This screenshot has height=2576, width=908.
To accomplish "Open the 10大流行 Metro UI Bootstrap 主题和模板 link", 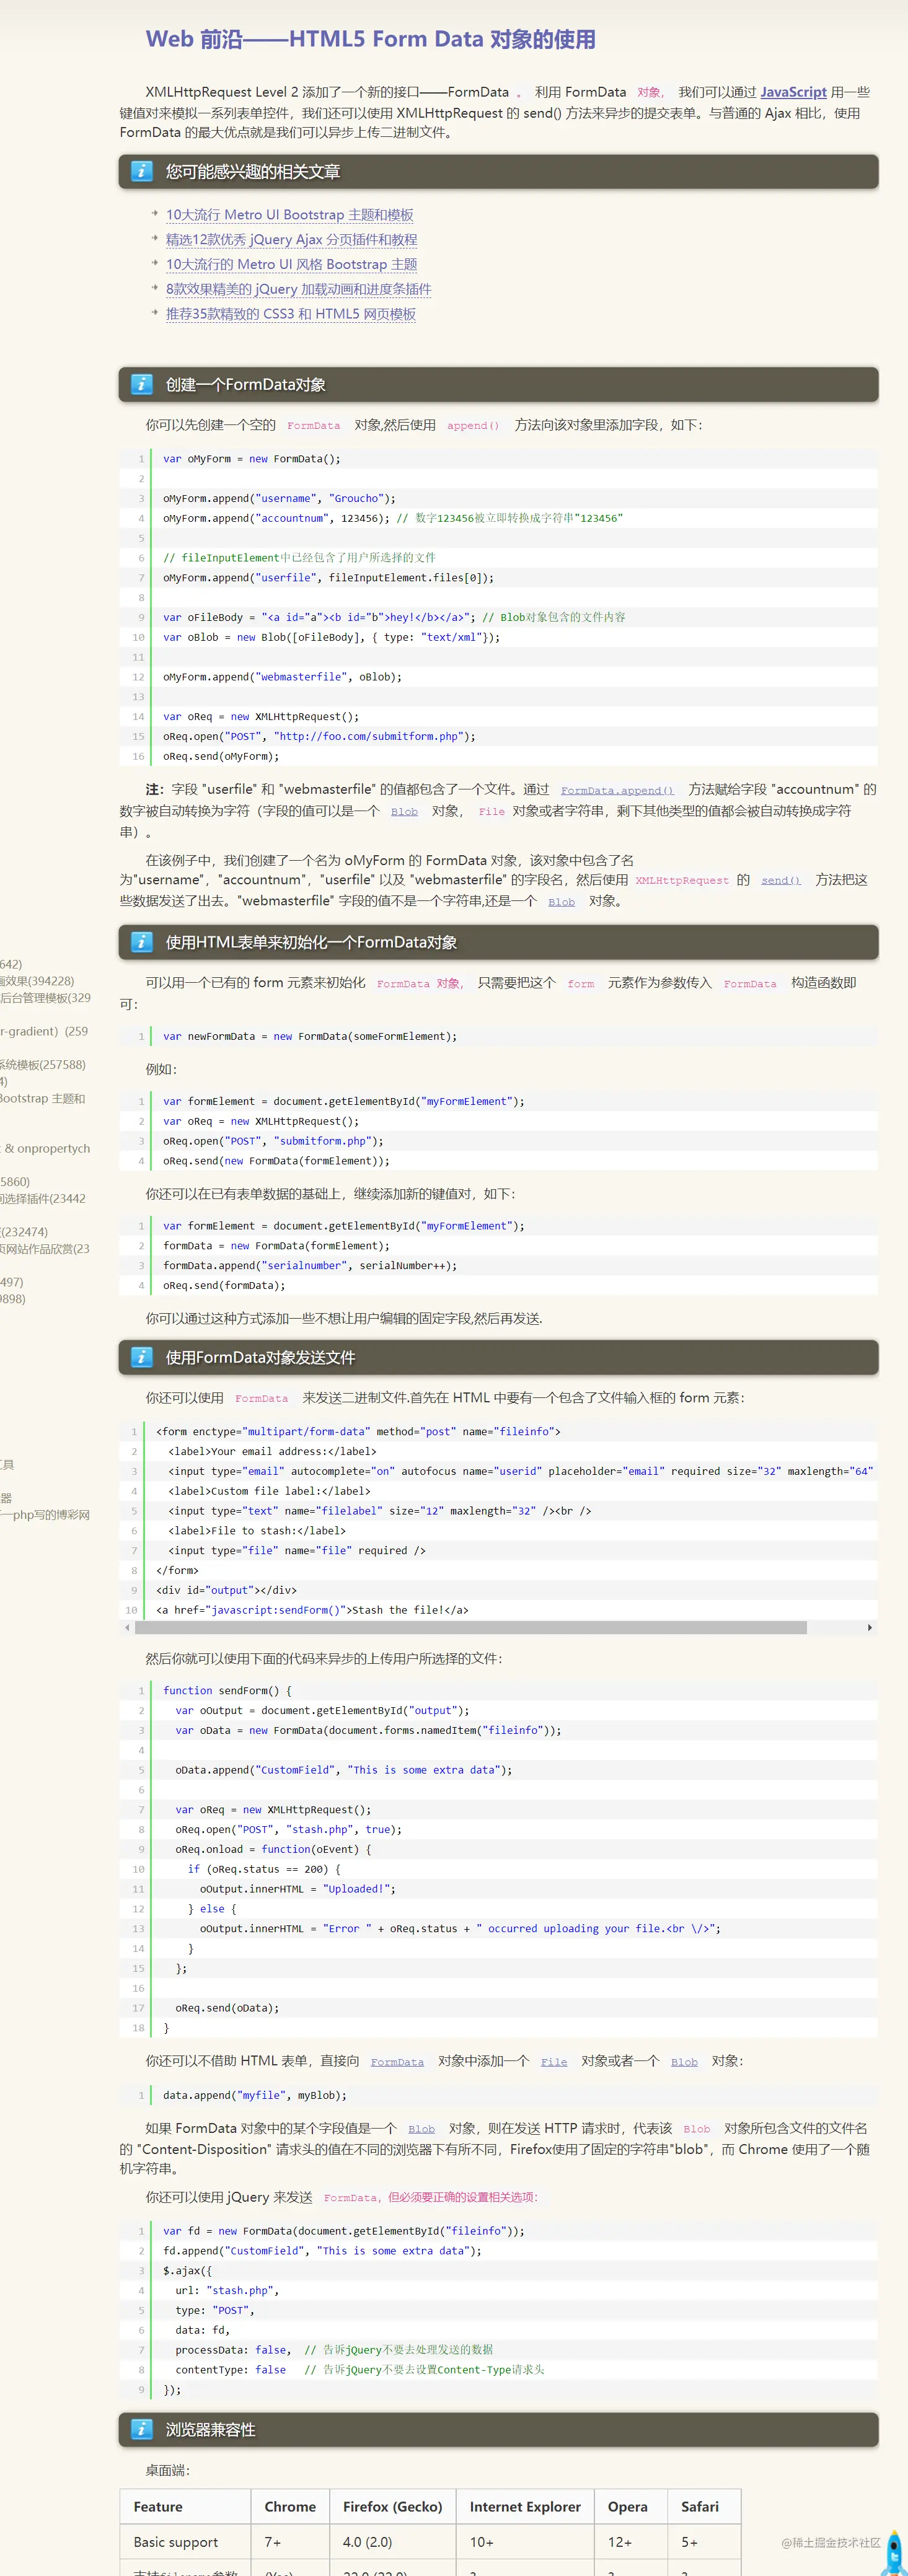I will tap(289, 215).
